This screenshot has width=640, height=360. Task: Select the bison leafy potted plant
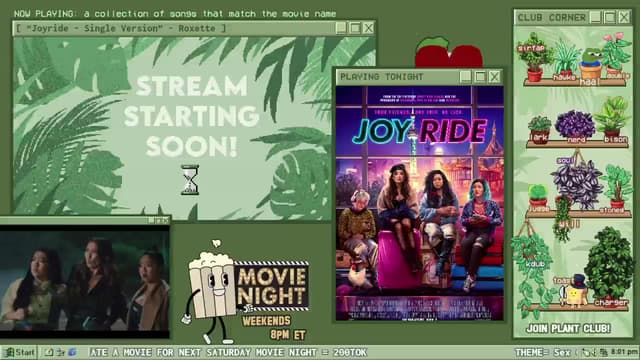[x=613, y=120]
